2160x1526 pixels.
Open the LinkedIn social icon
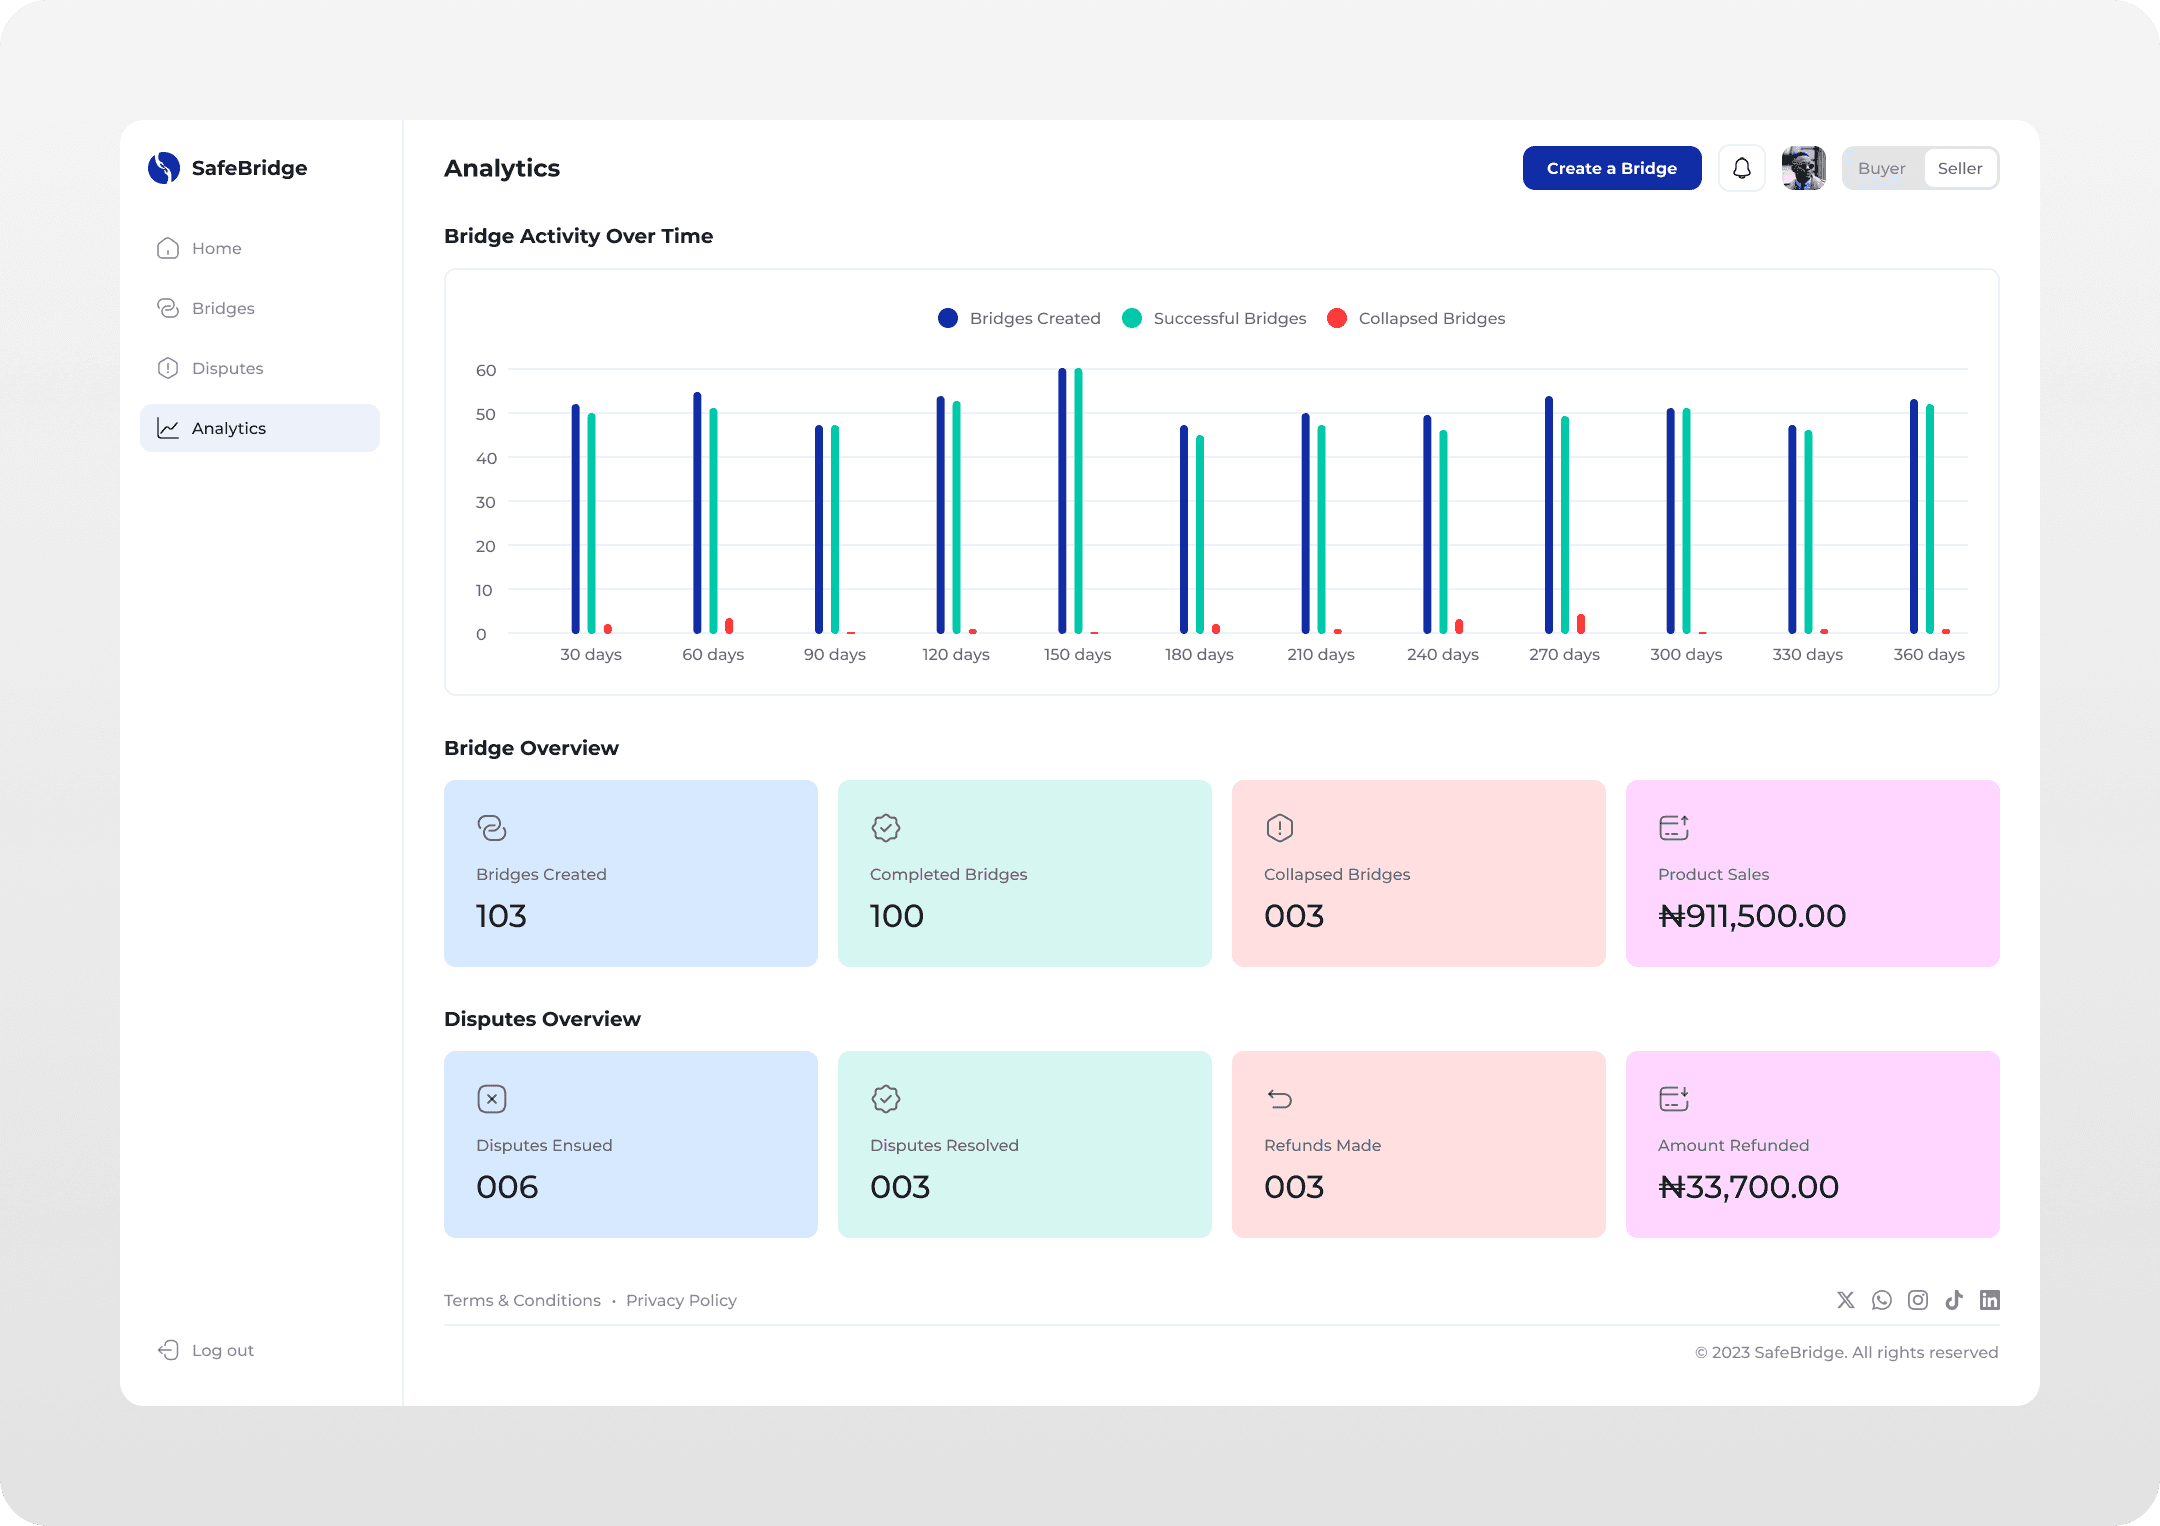pos(1990,1300)
